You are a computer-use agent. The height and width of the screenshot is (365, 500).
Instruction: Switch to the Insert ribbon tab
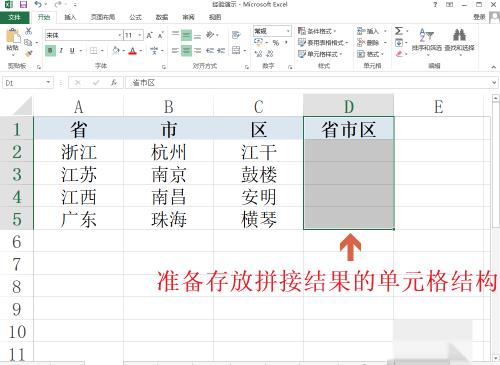[x=70, y=17]
